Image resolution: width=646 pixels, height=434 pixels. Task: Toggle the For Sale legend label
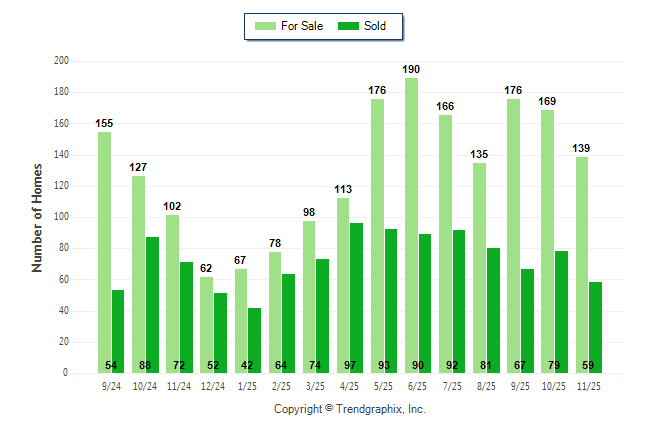304,26
